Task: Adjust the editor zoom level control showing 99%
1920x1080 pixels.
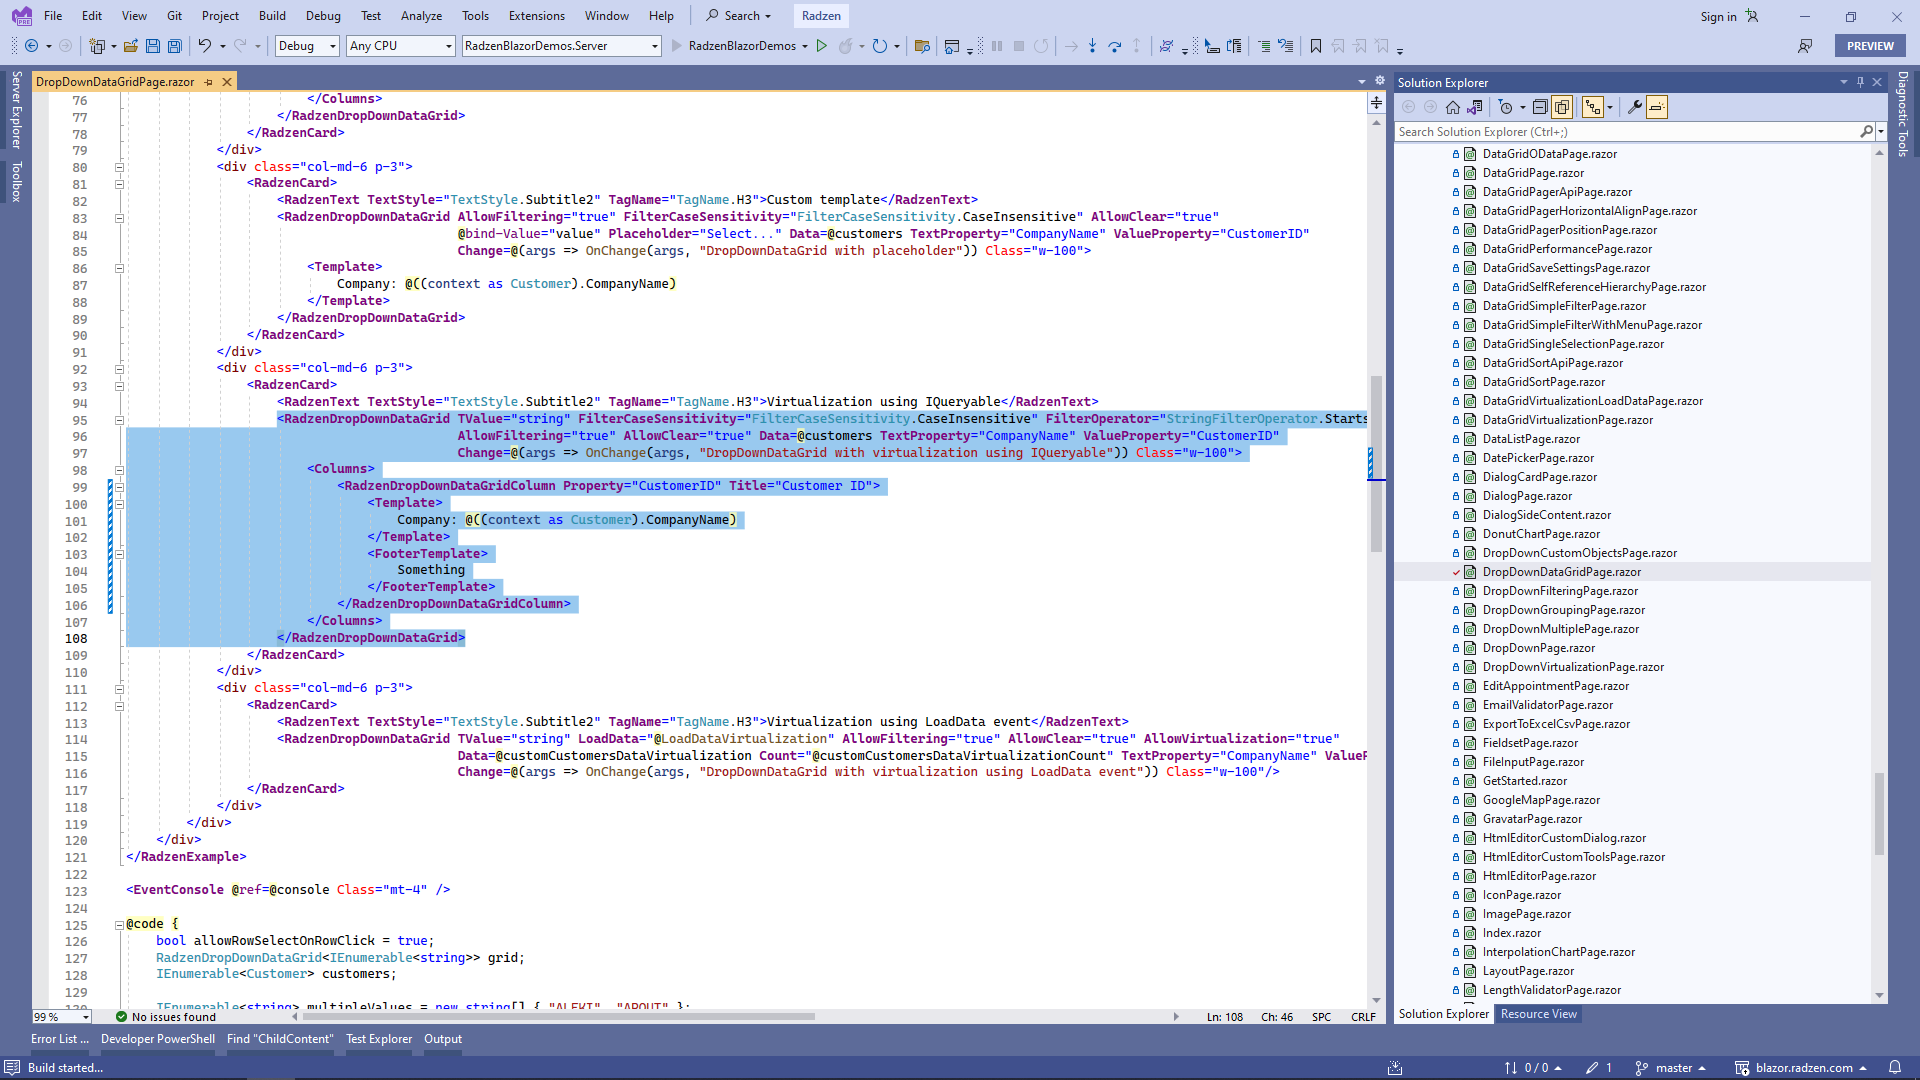Action: click(60, 1016)
